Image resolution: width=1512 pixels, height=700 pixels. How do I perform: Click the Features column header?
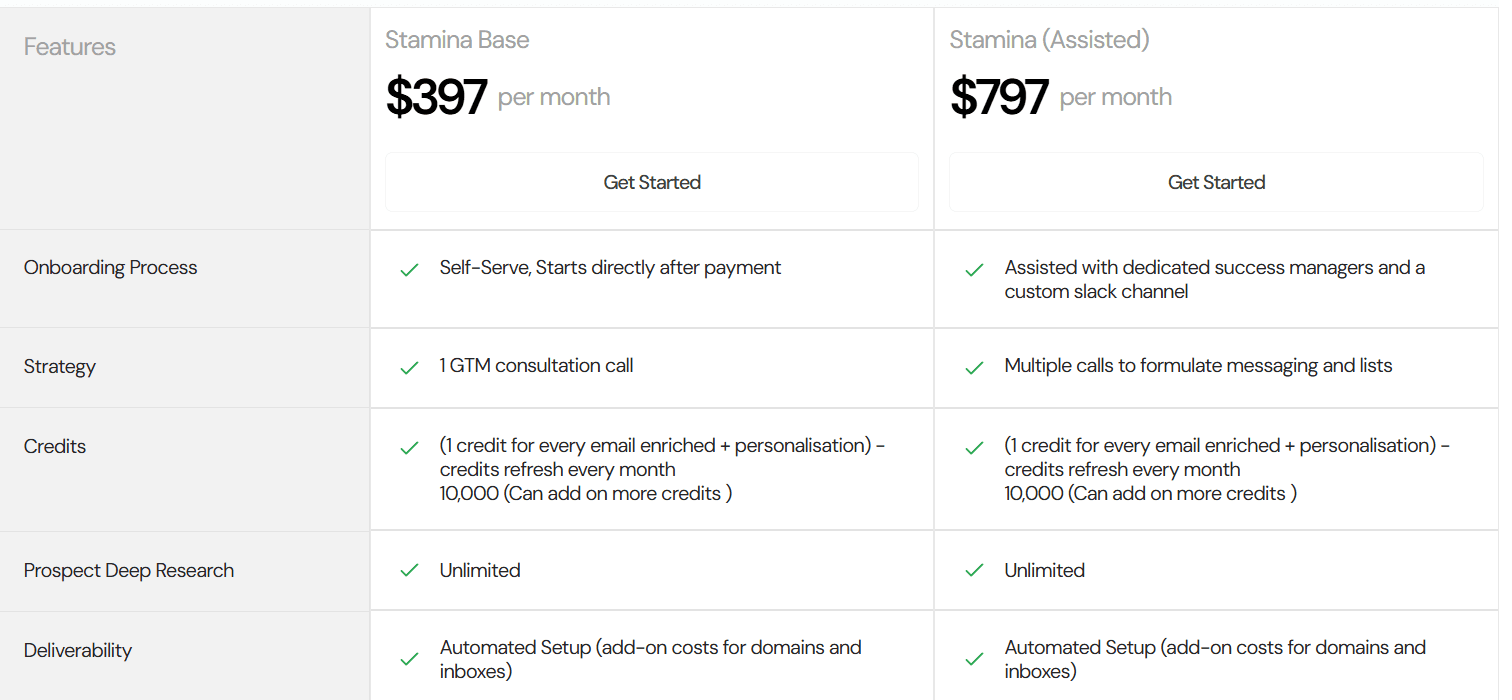[70, 47]
